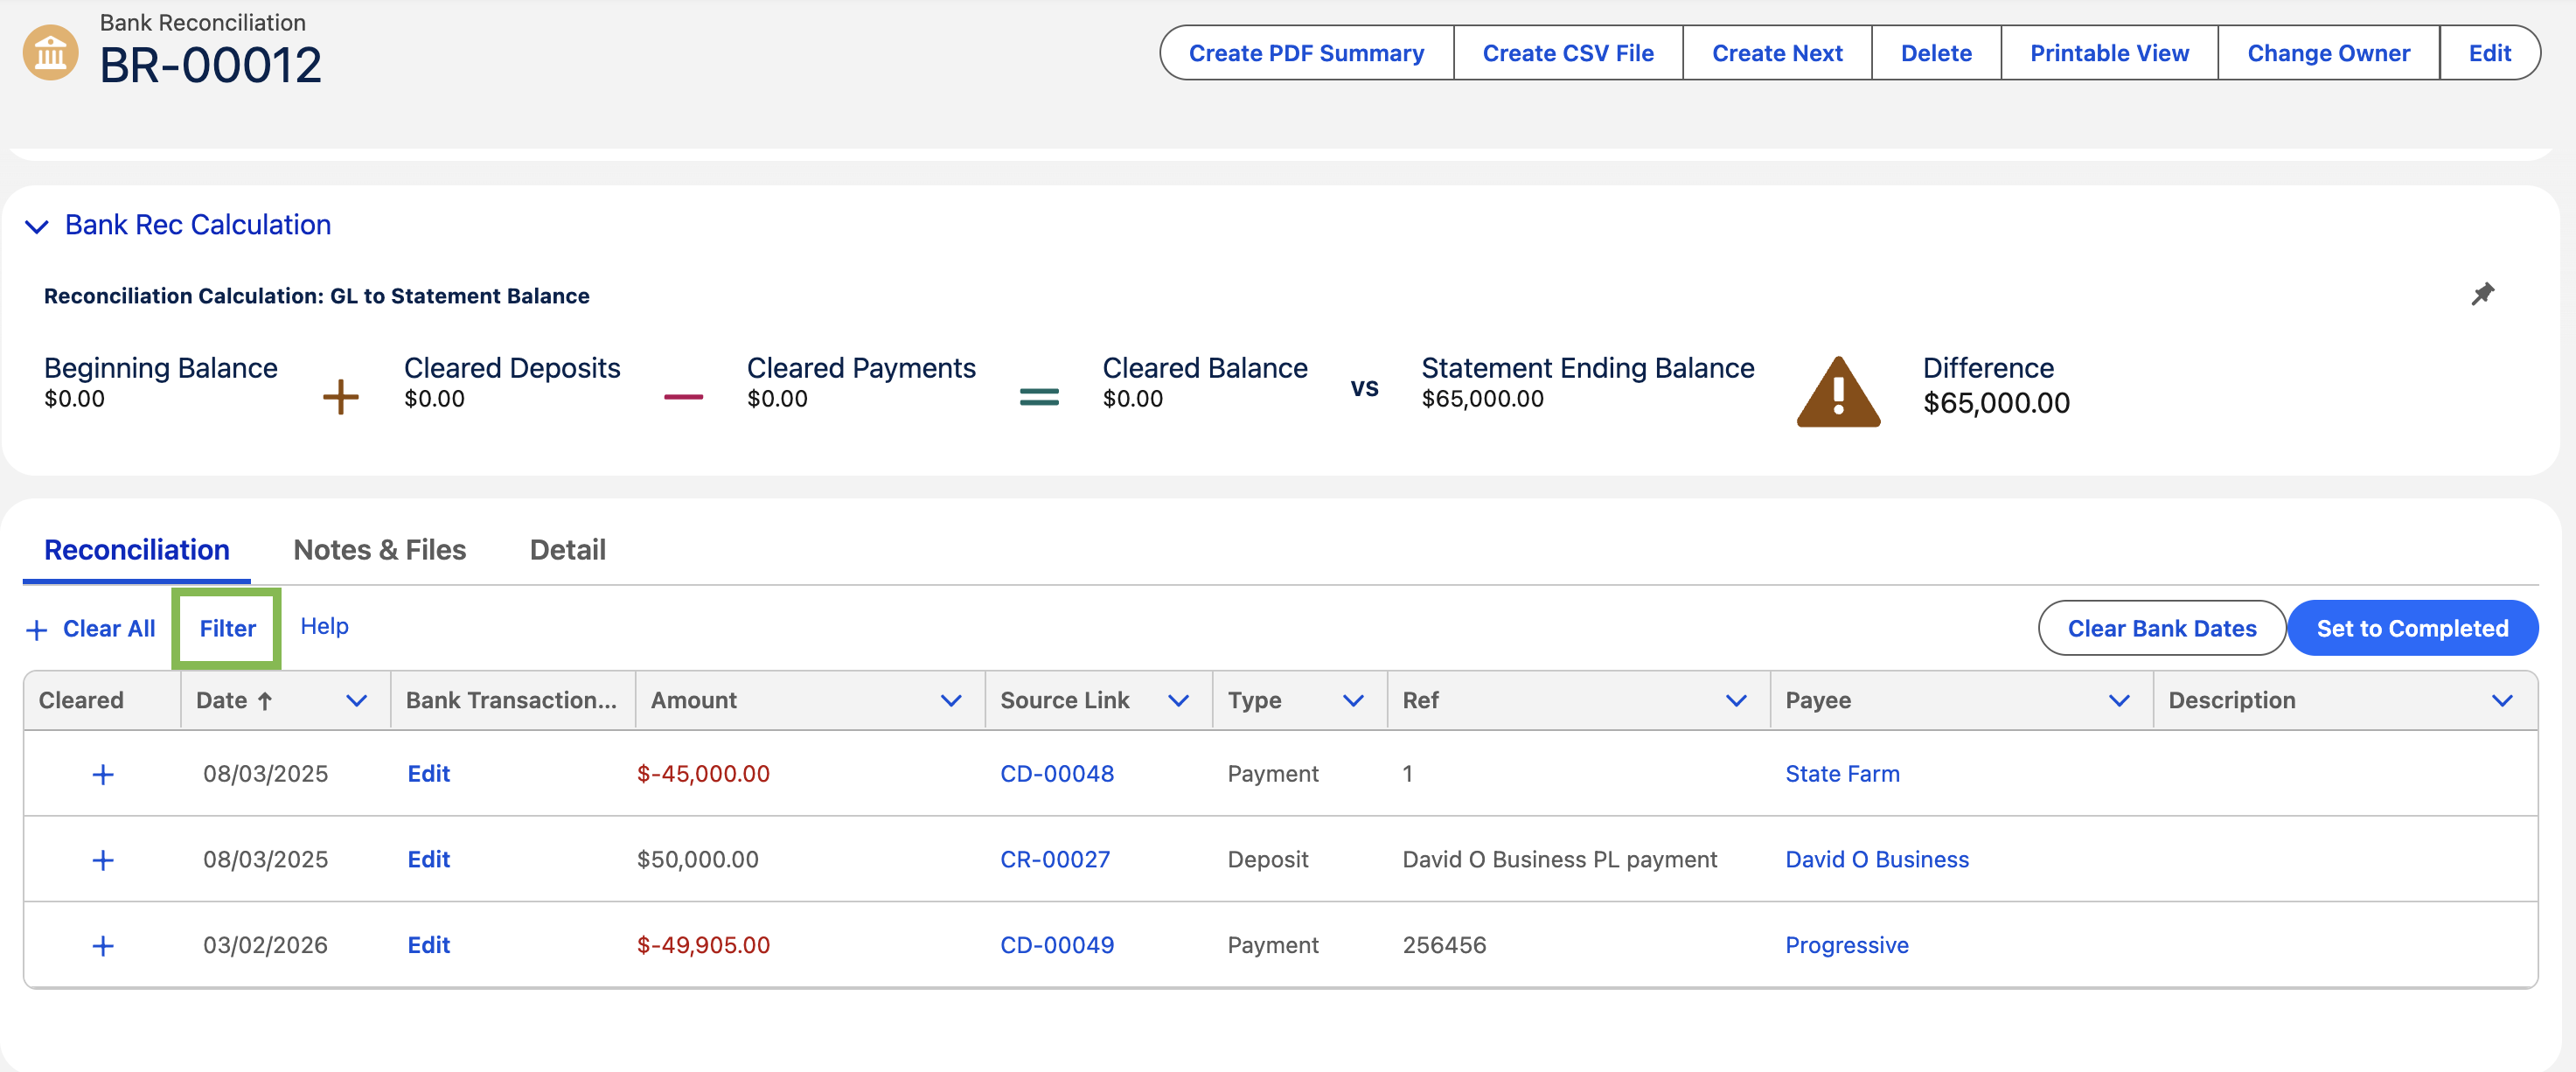Open the State Farm payee link
This screenshot has height=1072, width=2576.
tap(1842, 775)
